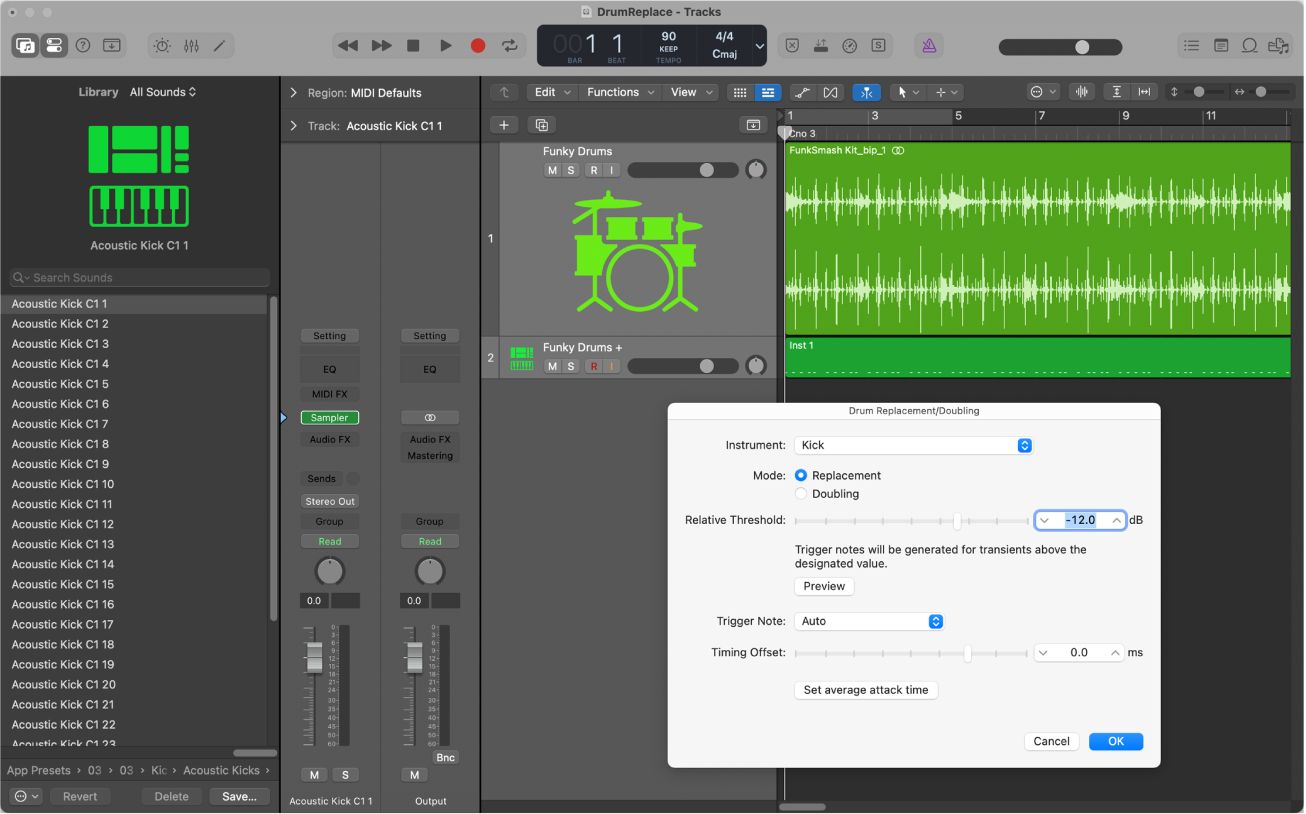
Task: Toggle Cycle mode with the repeat icon
Action: 510,45
